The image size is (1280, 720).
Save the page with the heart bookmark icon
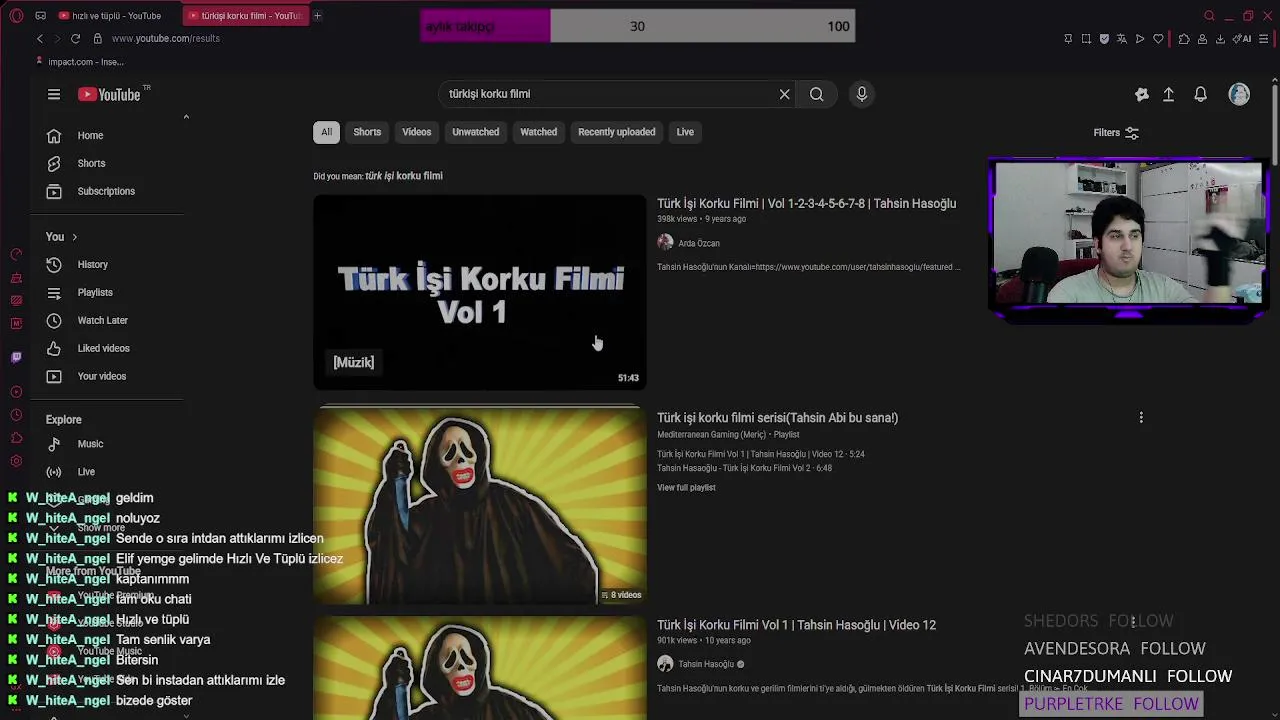coord(1158,39)
